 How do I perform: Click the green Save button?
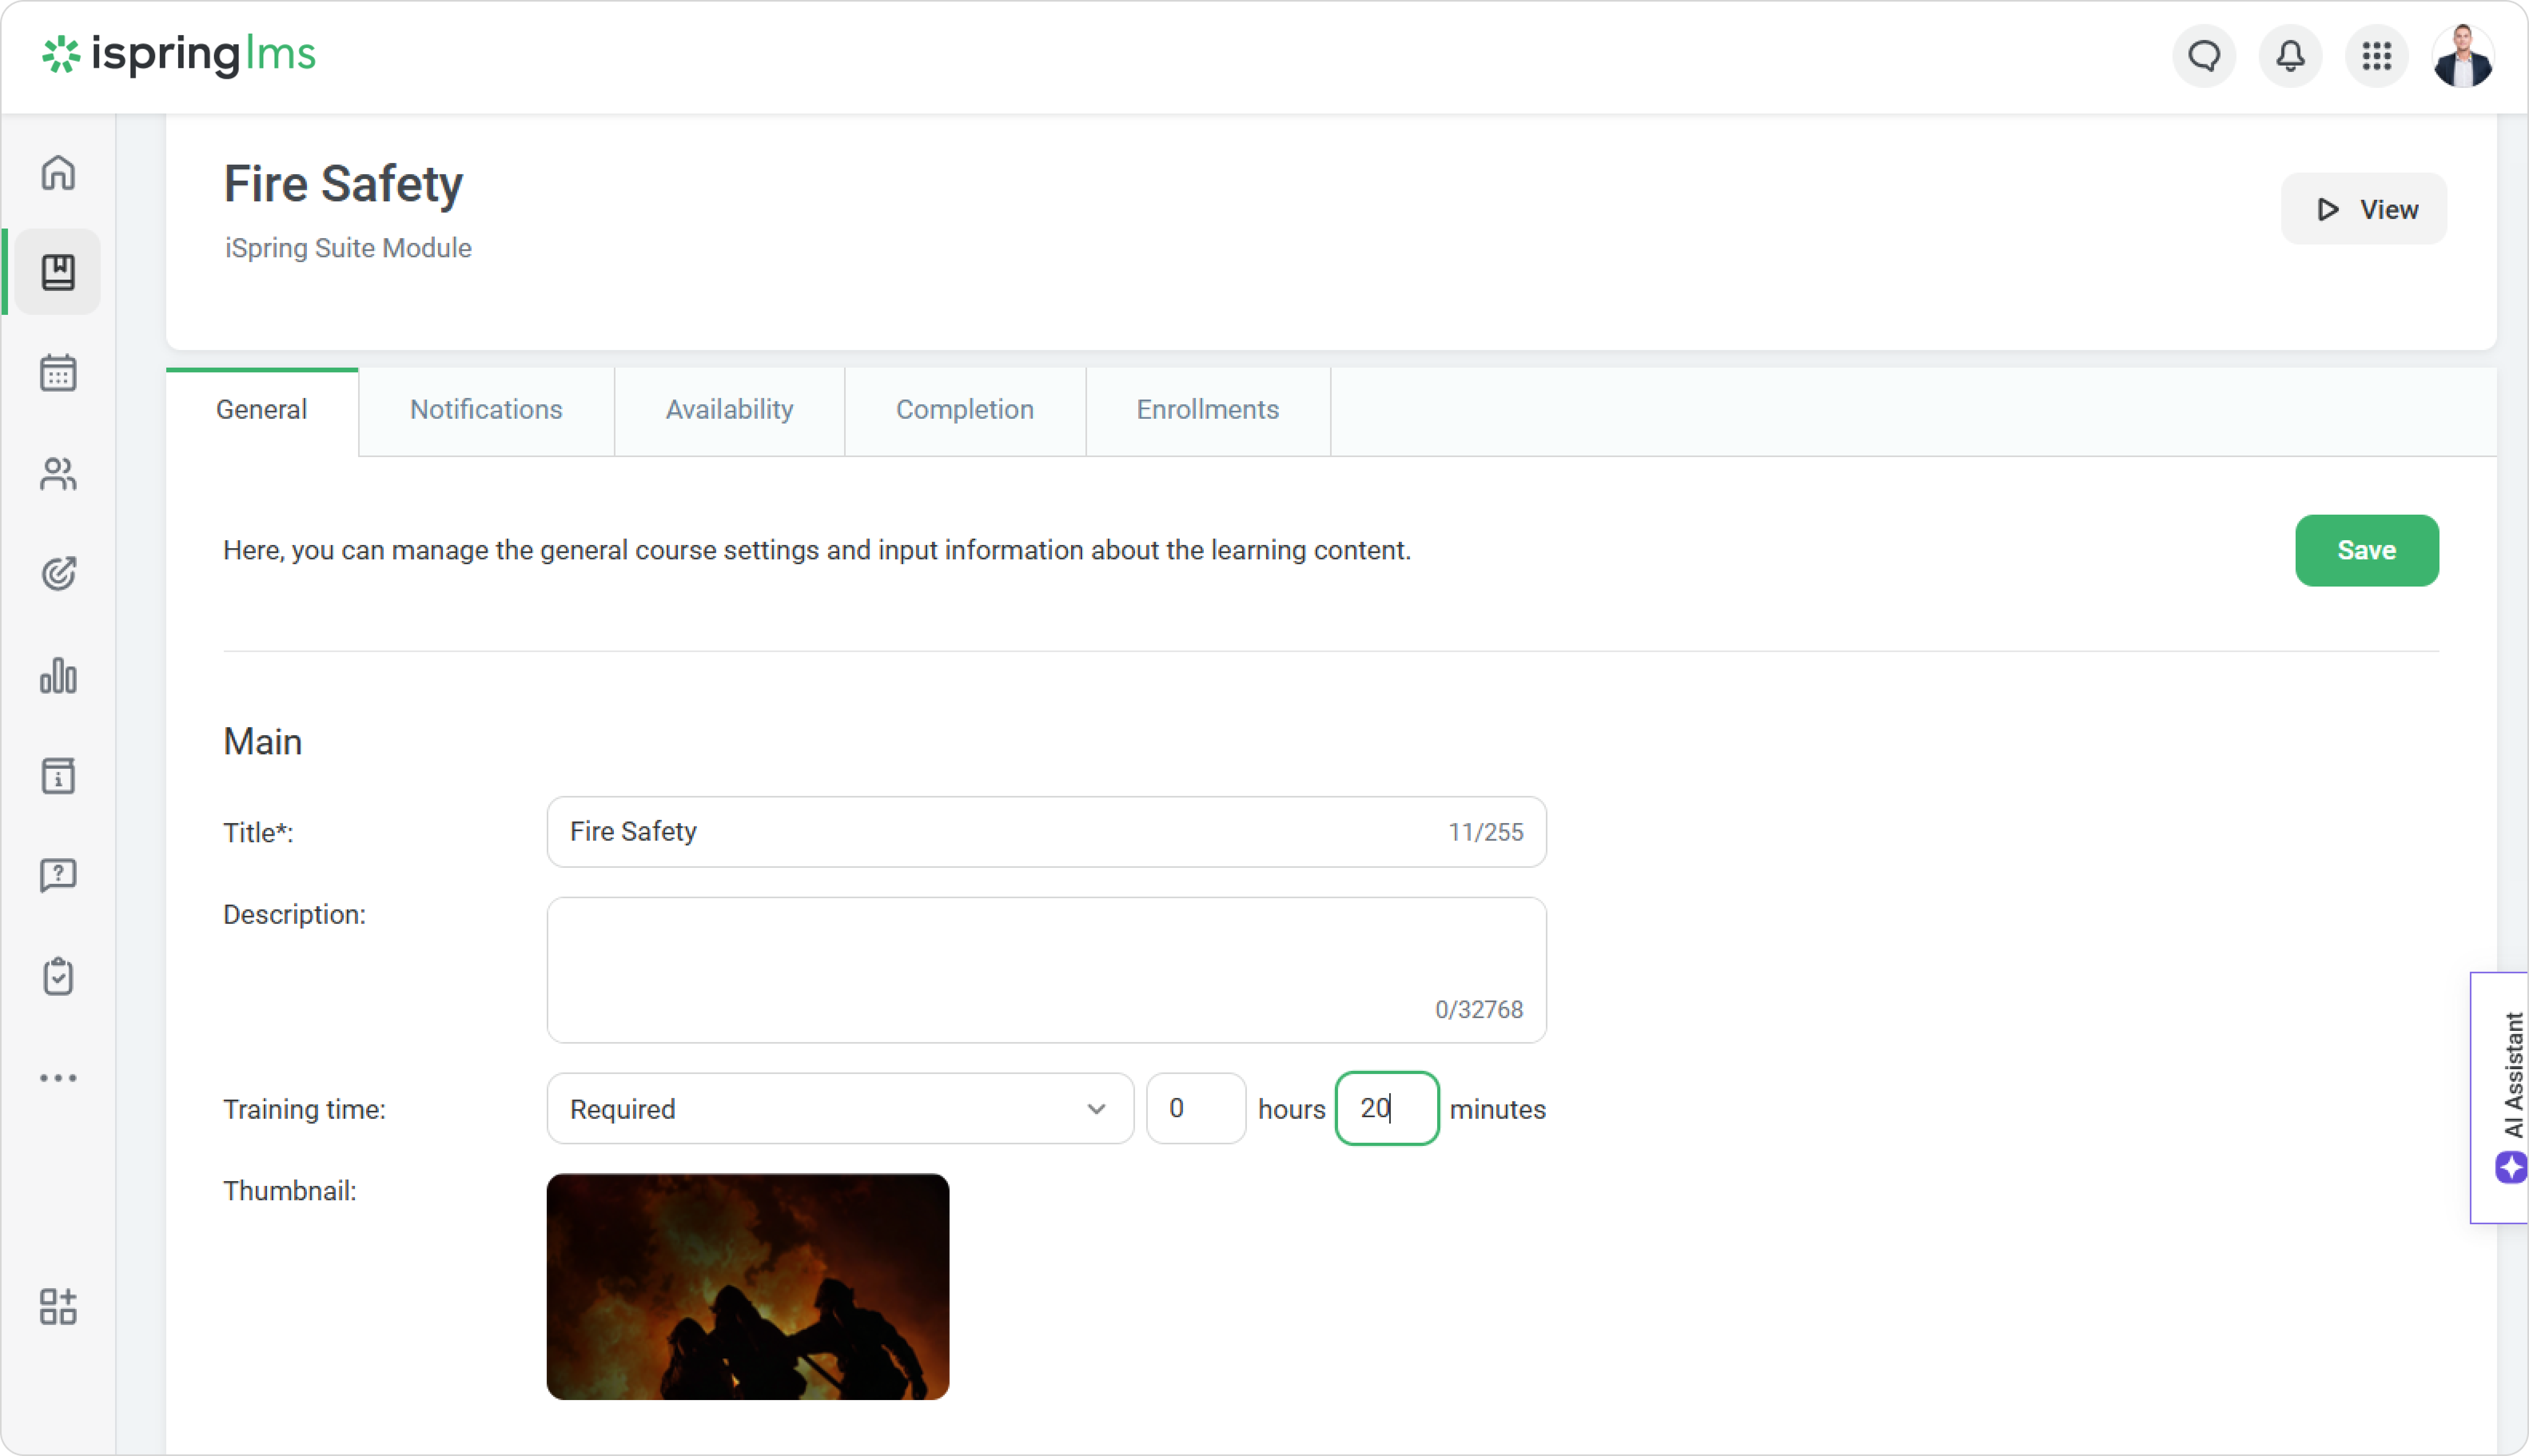[2366, 551]
